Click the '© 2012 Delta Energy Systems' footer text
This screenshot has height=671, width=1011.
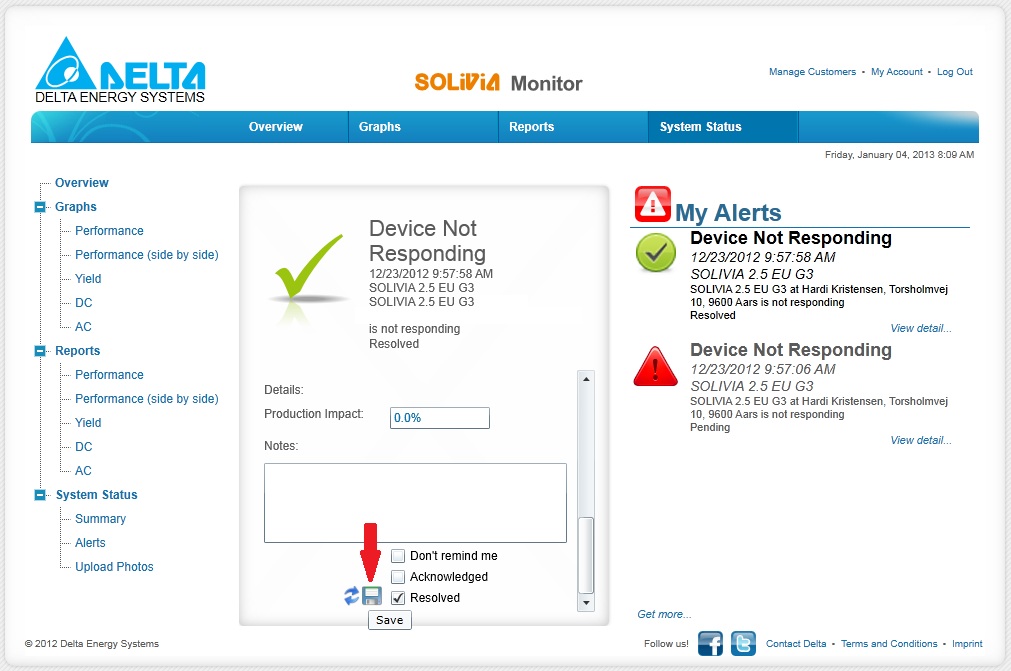[x=92, y=643]
